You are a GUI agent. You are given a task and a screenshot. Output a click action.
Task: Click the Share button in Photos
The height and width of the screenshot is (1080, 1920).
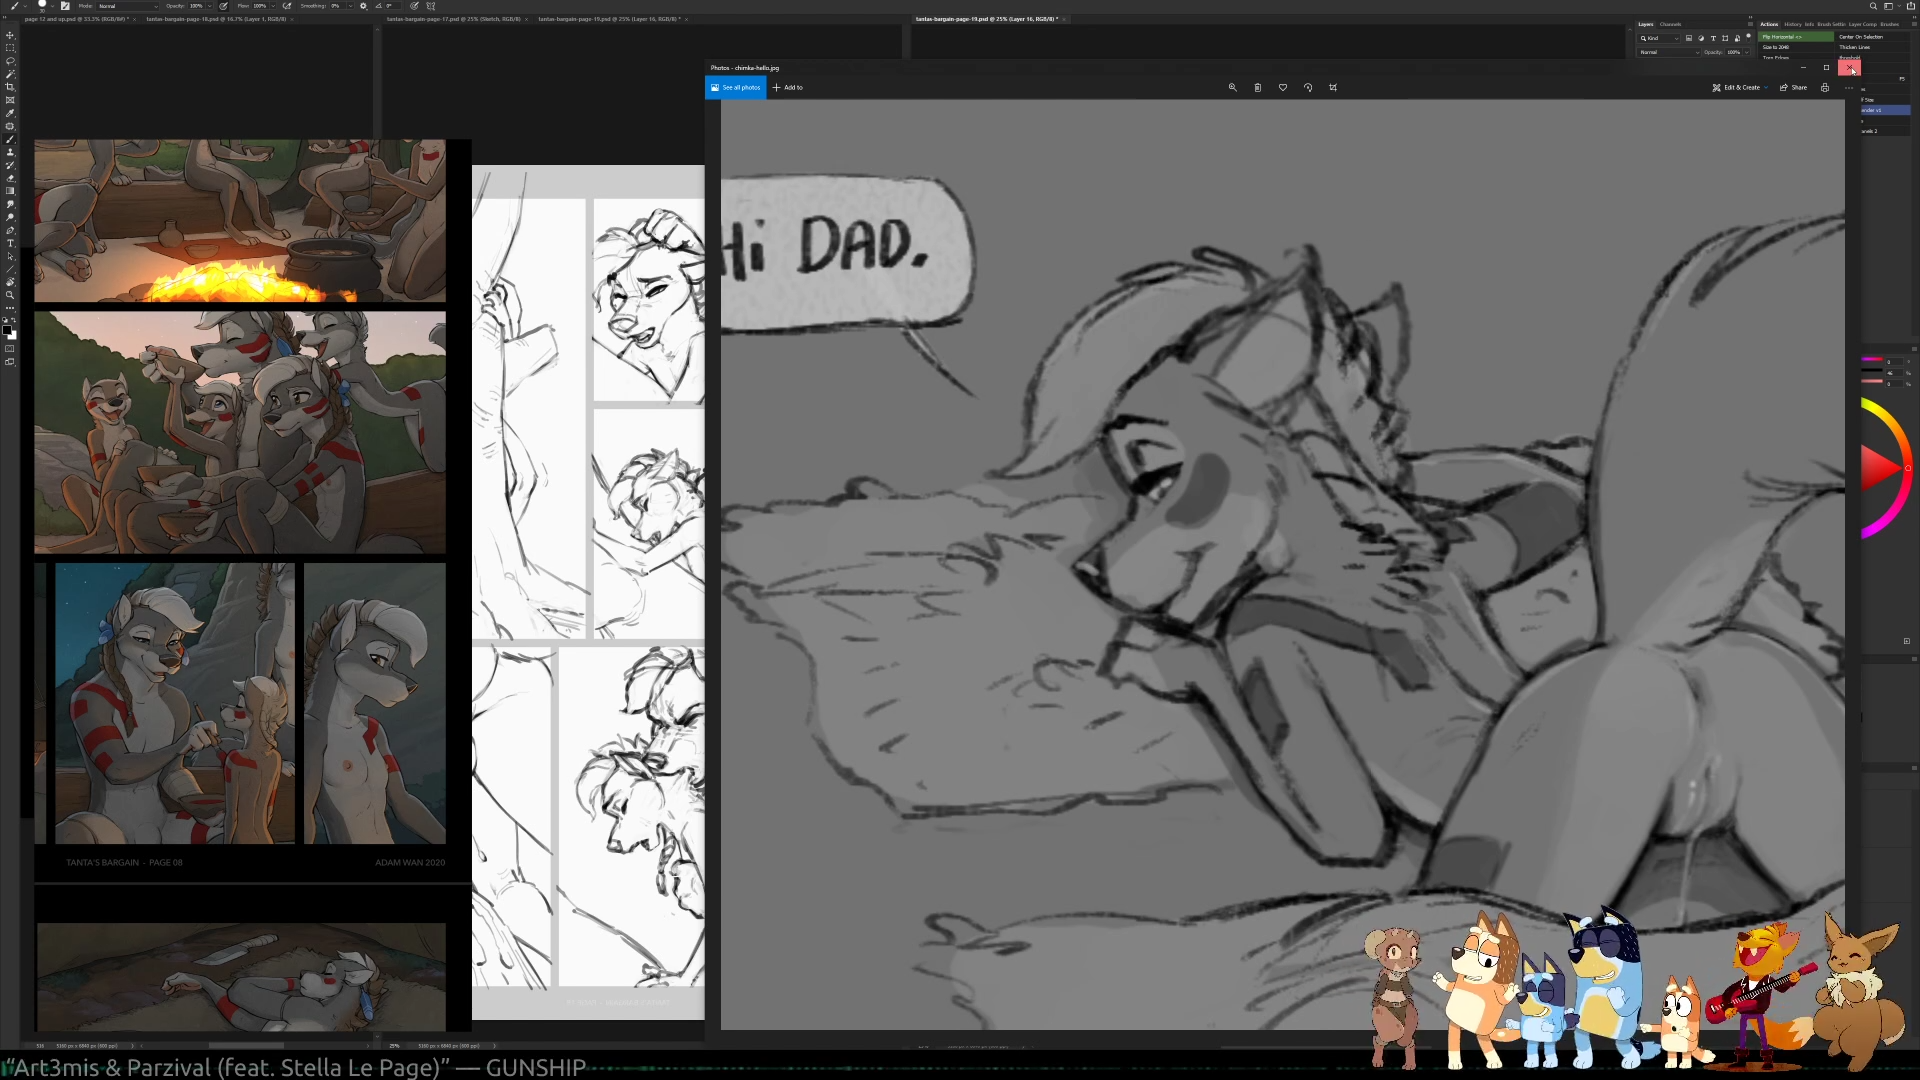point(1793,88)
